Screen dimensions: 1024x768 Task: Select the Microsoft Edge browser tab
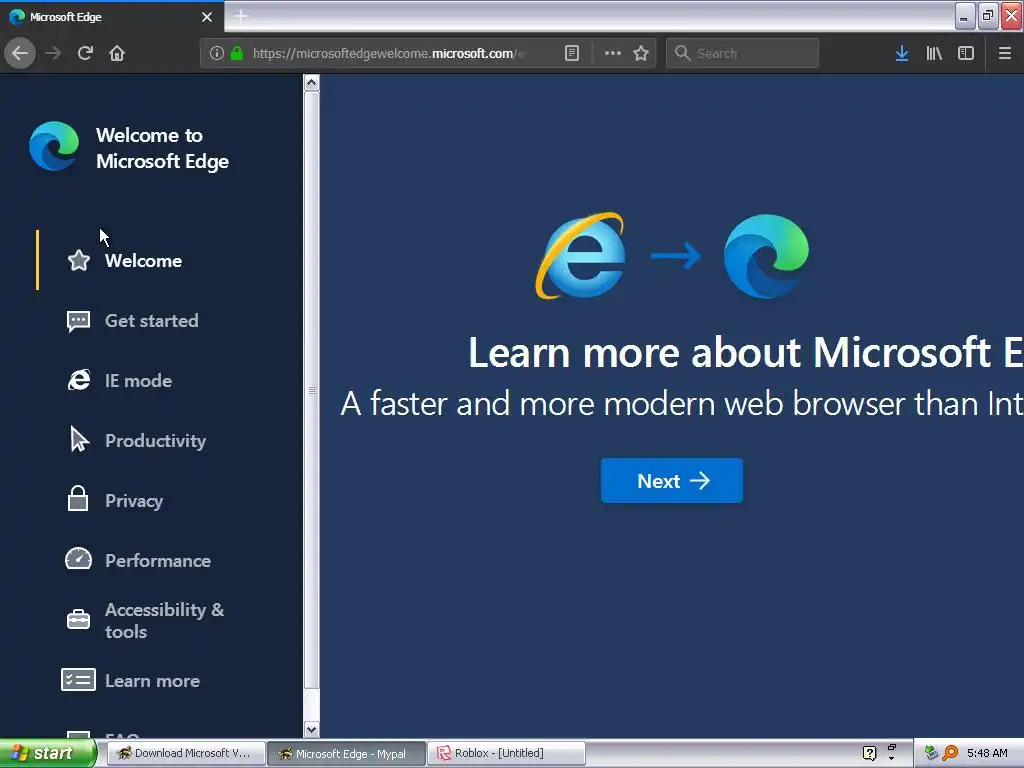pyautogui.click(x=112, y=17)
